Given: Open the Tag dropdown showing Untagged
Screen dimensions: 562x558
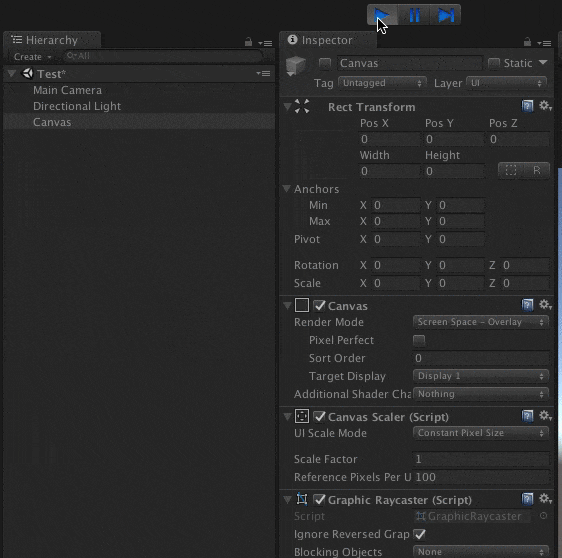Looking at the screenshot, I should click(382, 83).
